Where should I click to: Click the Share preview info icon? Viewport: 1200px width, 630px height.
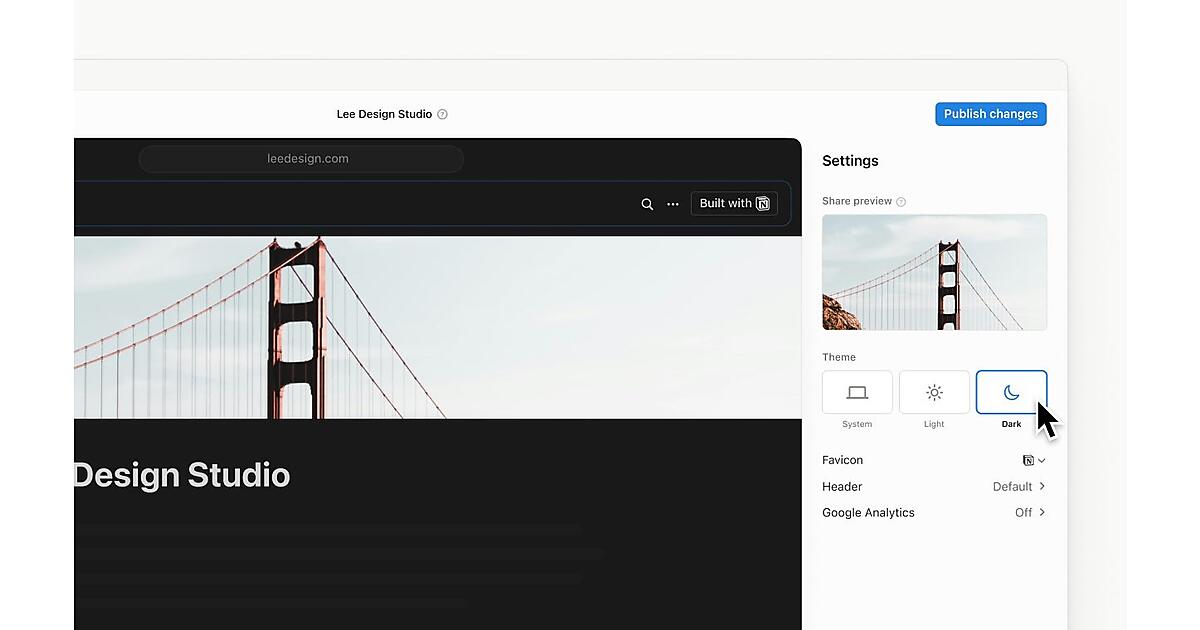pyautogui.click(x=901, y=202)
